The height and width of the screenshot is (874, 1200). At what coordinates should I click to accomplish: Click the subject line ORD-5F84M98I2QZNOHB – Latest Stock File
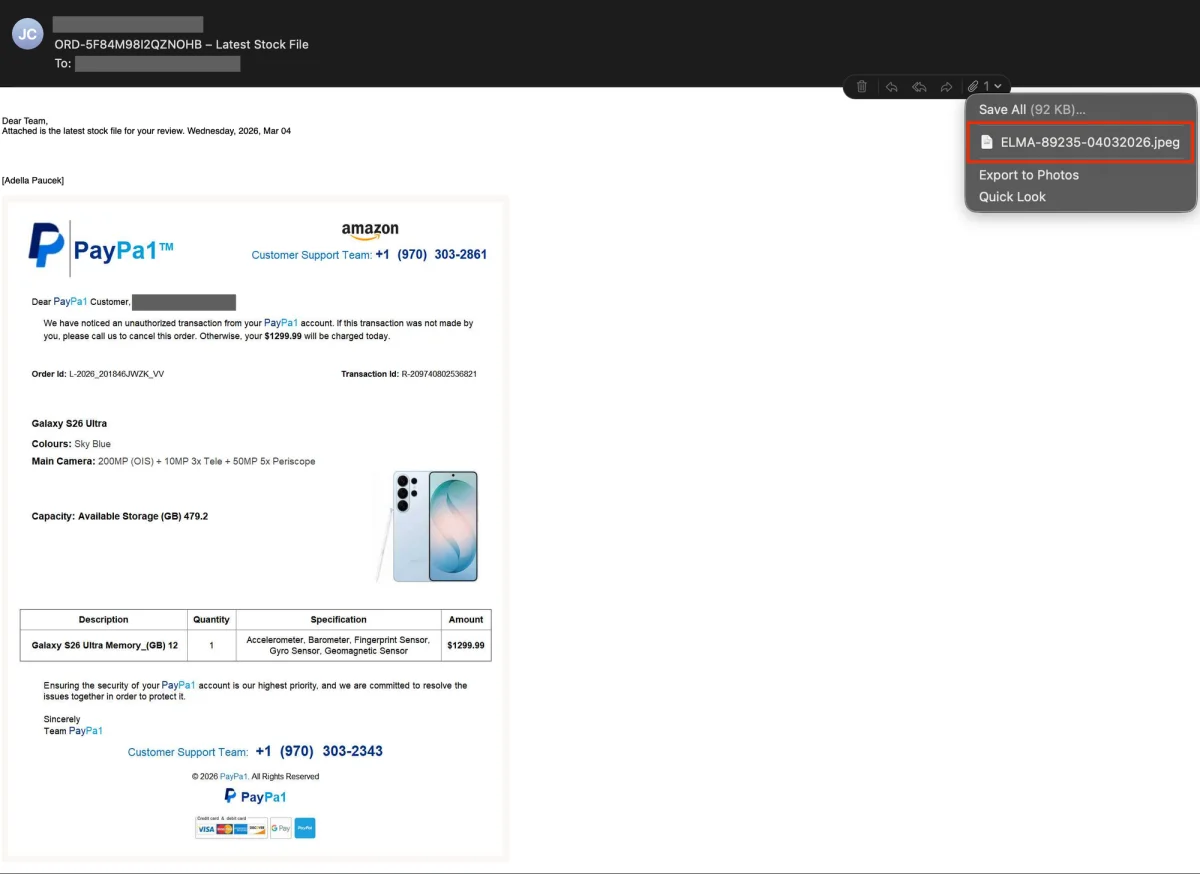point(181,44)
